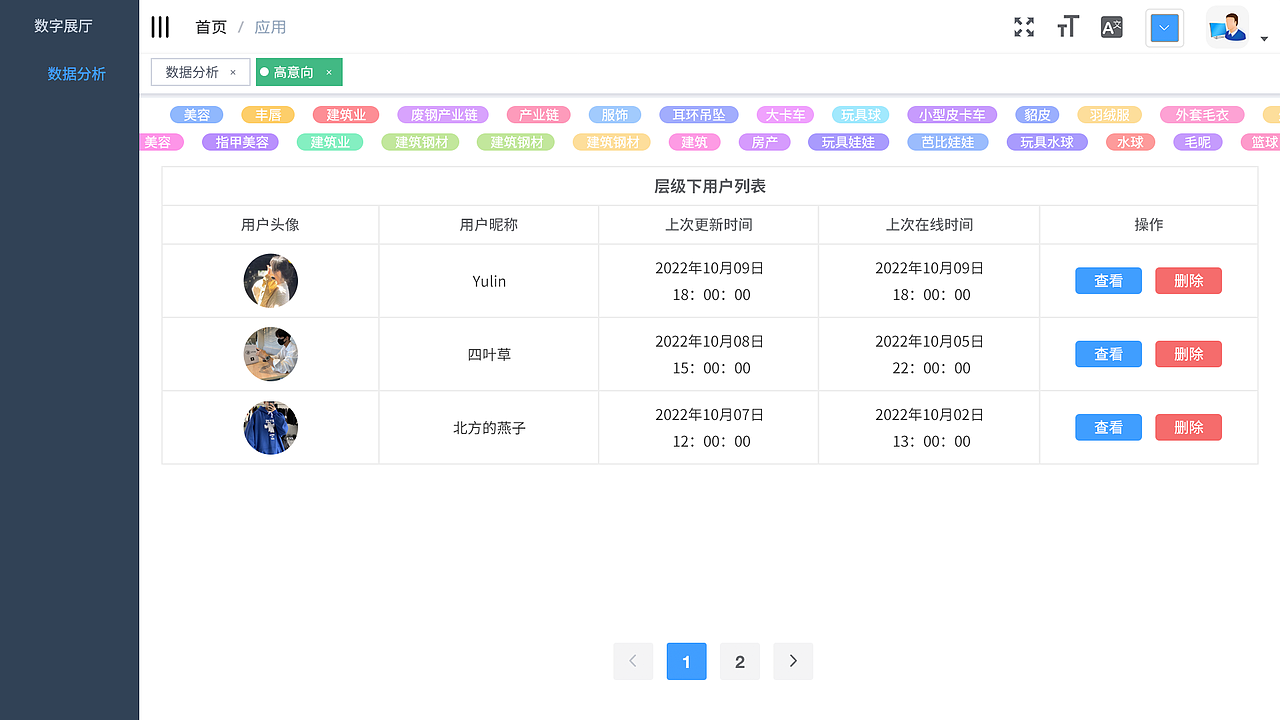Open font size settings via the TT icon
This screenshot has height=720, width=1280.
(x=1067, y=26)
